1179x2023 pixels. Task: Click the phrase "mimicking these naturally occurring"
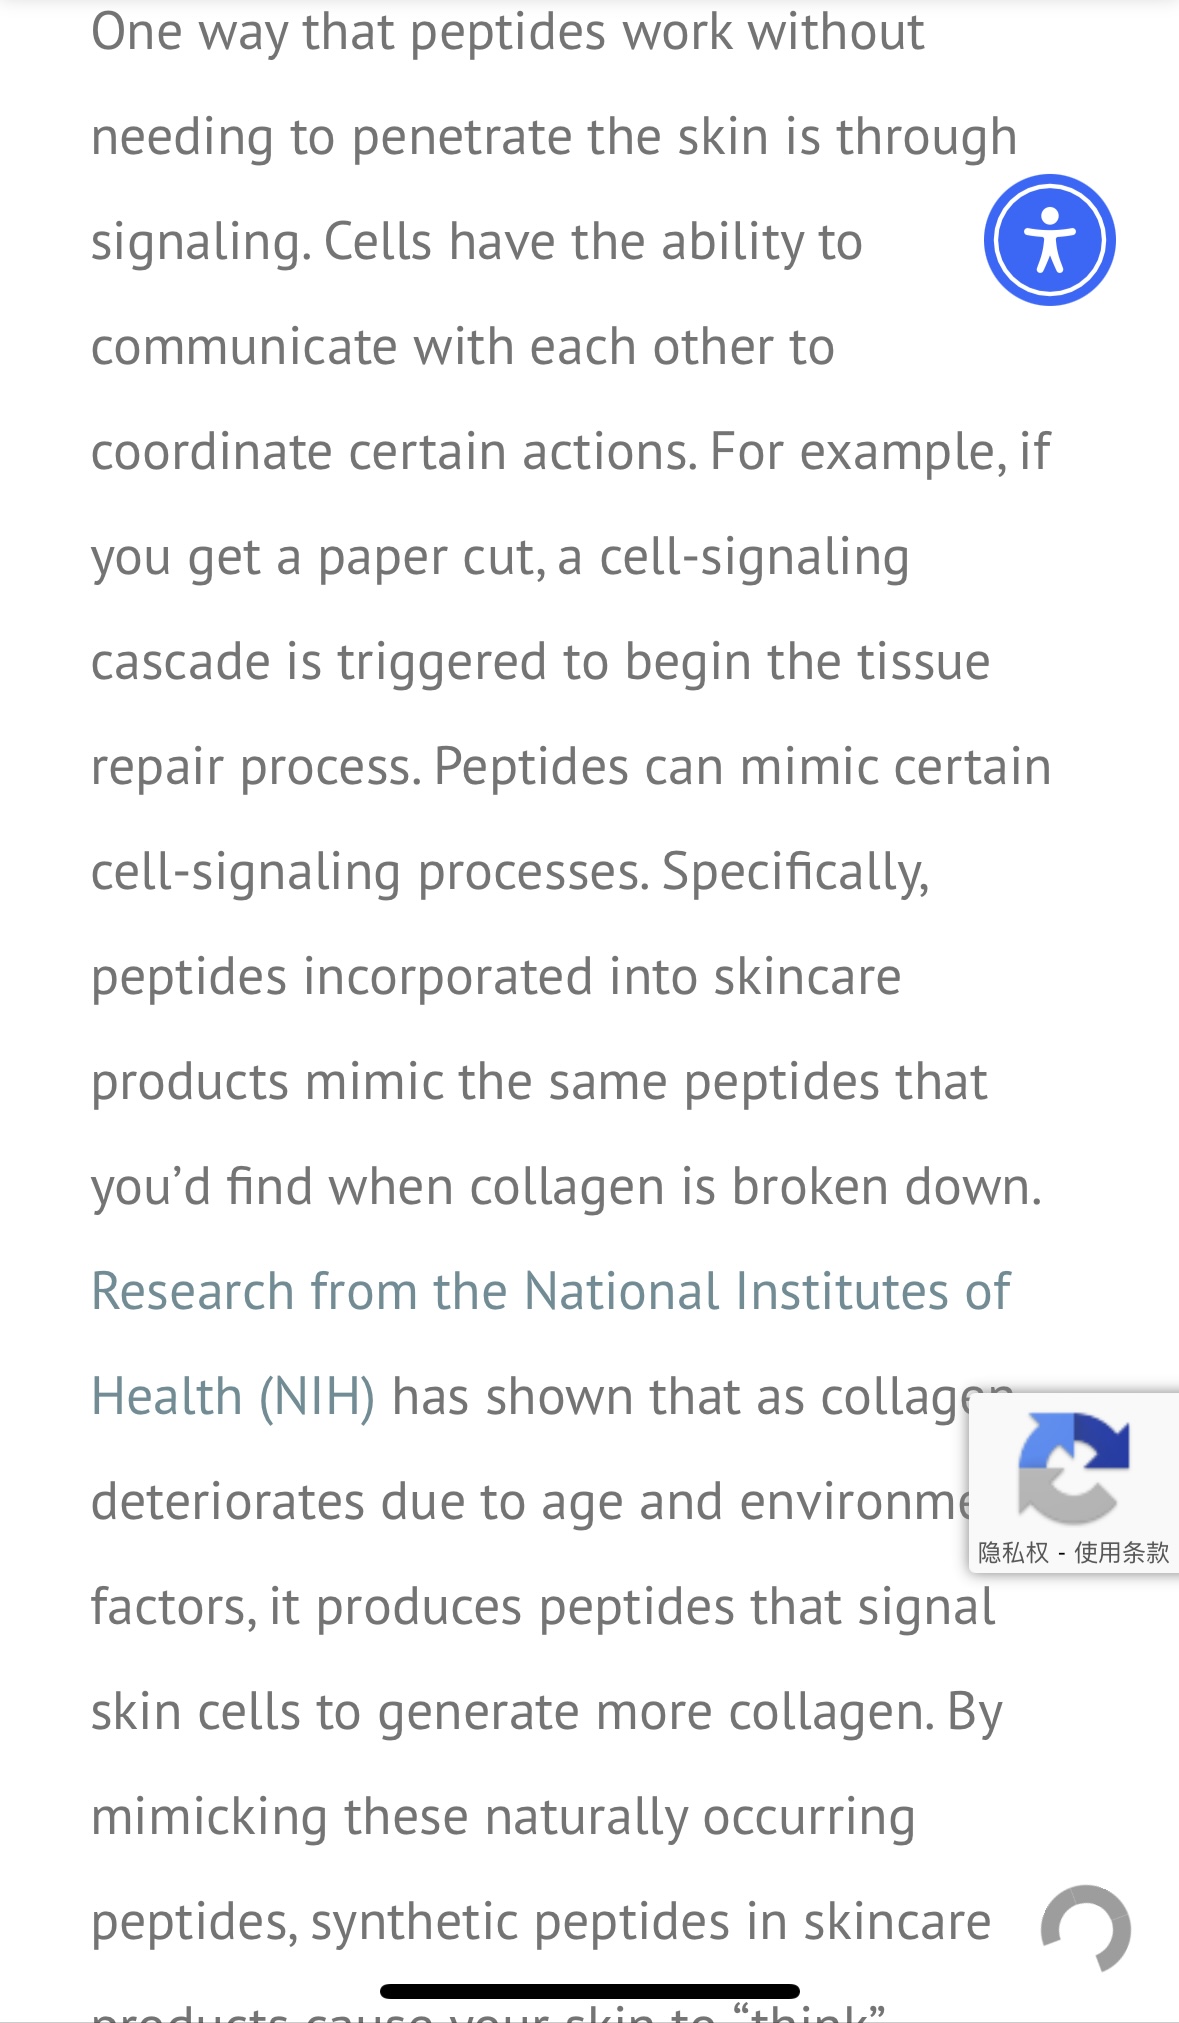click(x=502, y=1817)
